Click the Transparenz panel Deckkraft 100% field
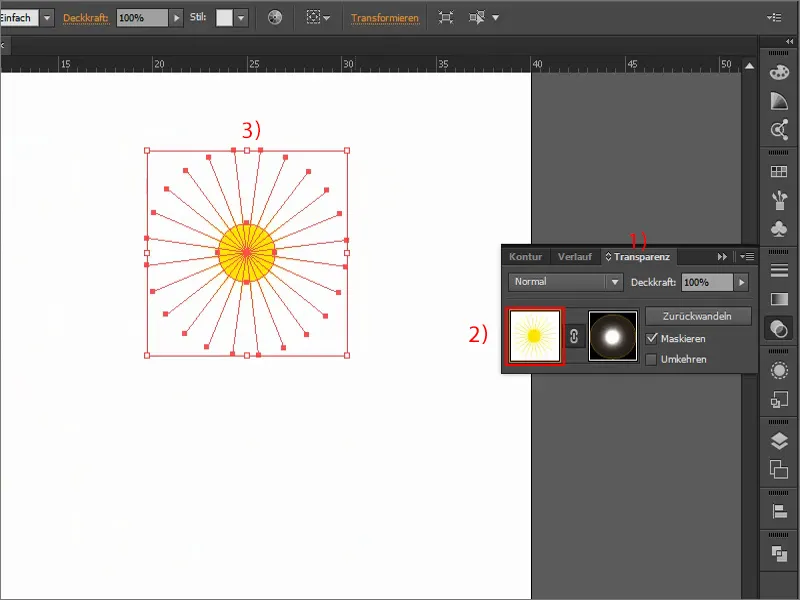Screen dimensions: 800x600 [707, 282]
